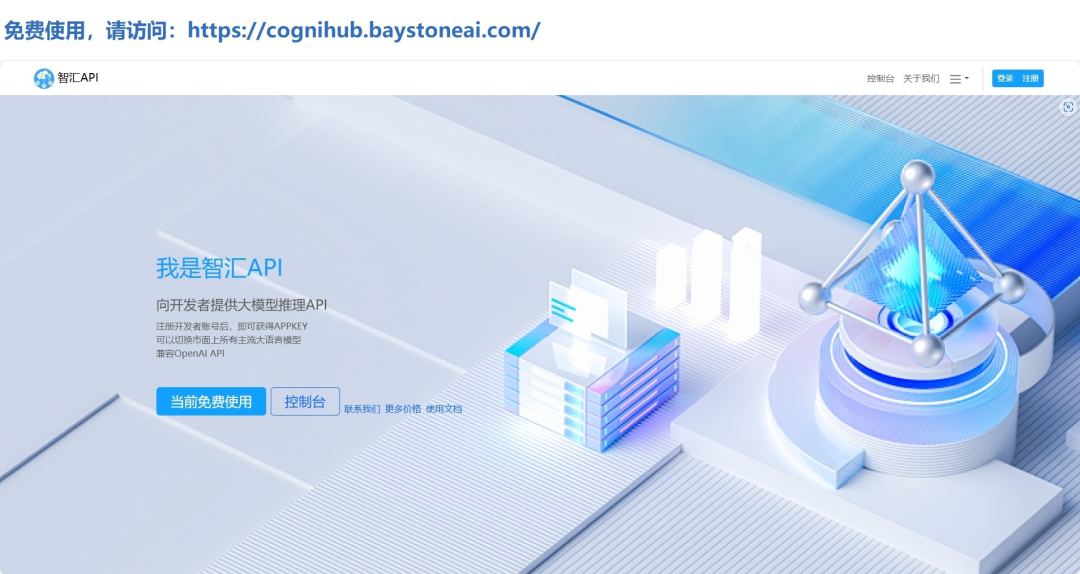The image size is (1080, 574).
Task: Click the heading 我是智汇API
Action: click(x=219, y=267)
